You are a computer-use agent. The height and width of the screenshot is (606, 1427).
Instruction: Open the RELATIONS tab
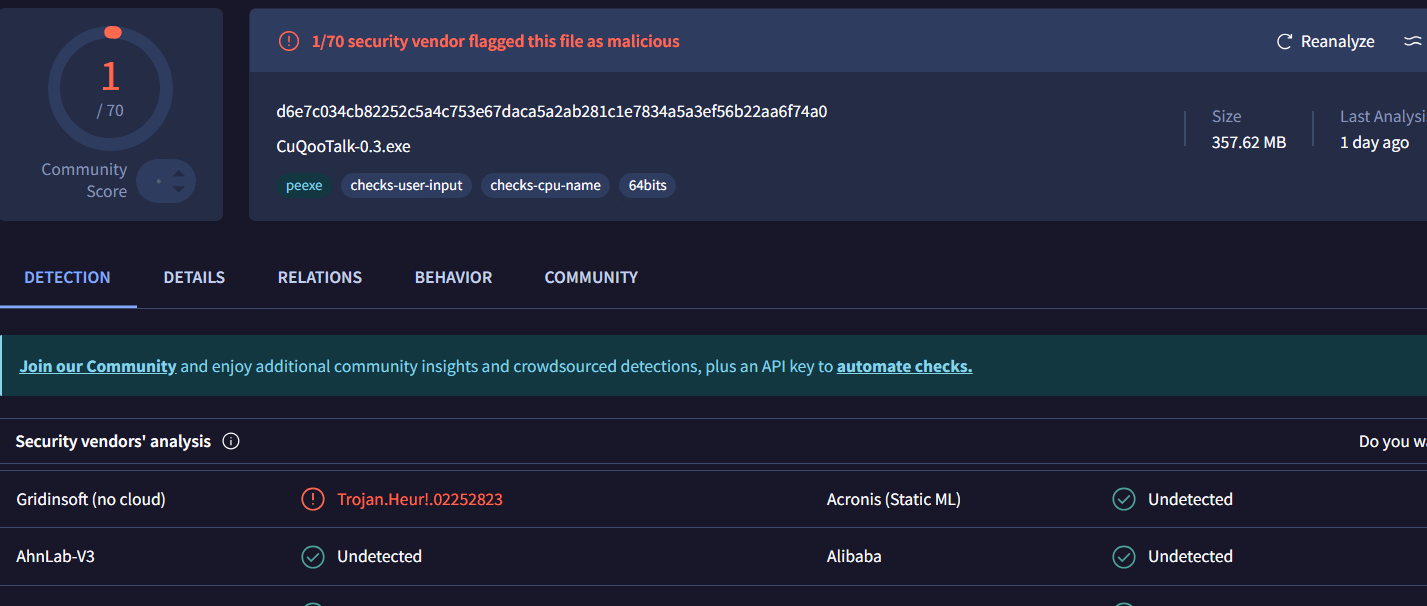pyautogui.click(x=320, y=277)
